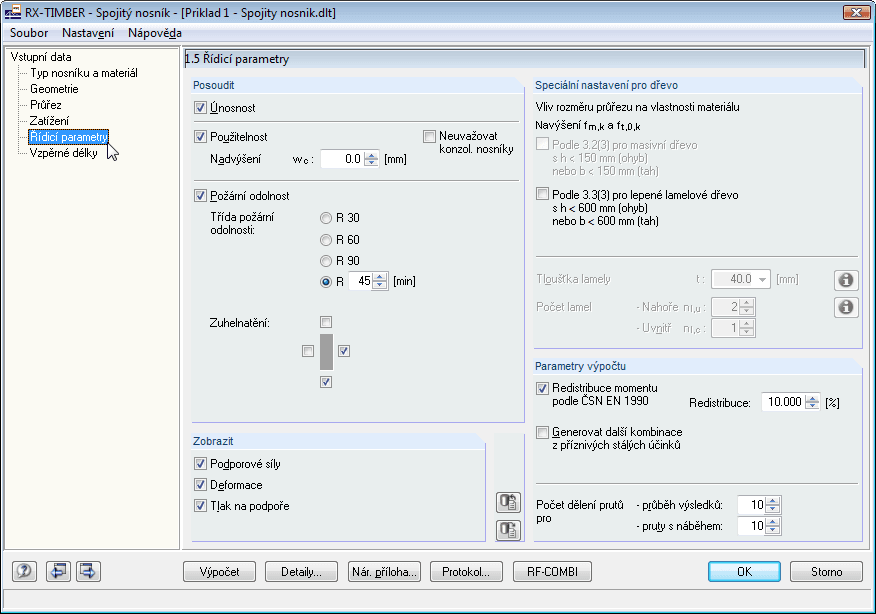This screenshot has height=614, width=876.
Task: Enable Neuvažovat konzol. nosníky
Action: [429, 136]
